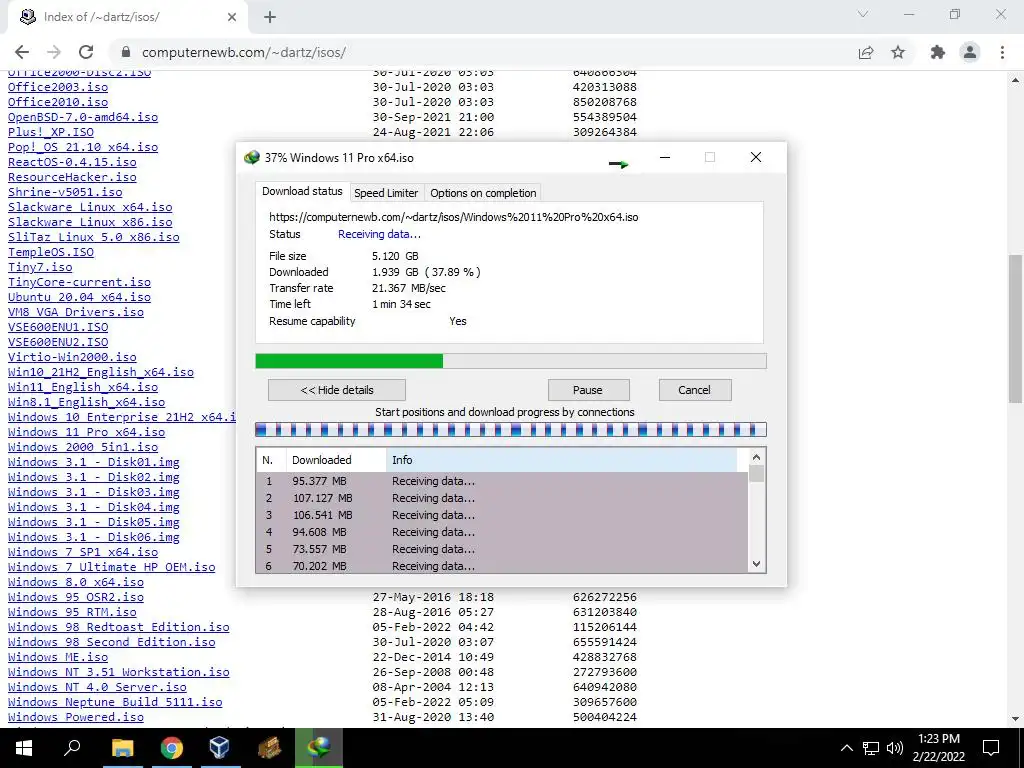This screenshot has height=768, width=1024.
Task: Show hidden tray icons chevron
Action: (x=846, y=748)
